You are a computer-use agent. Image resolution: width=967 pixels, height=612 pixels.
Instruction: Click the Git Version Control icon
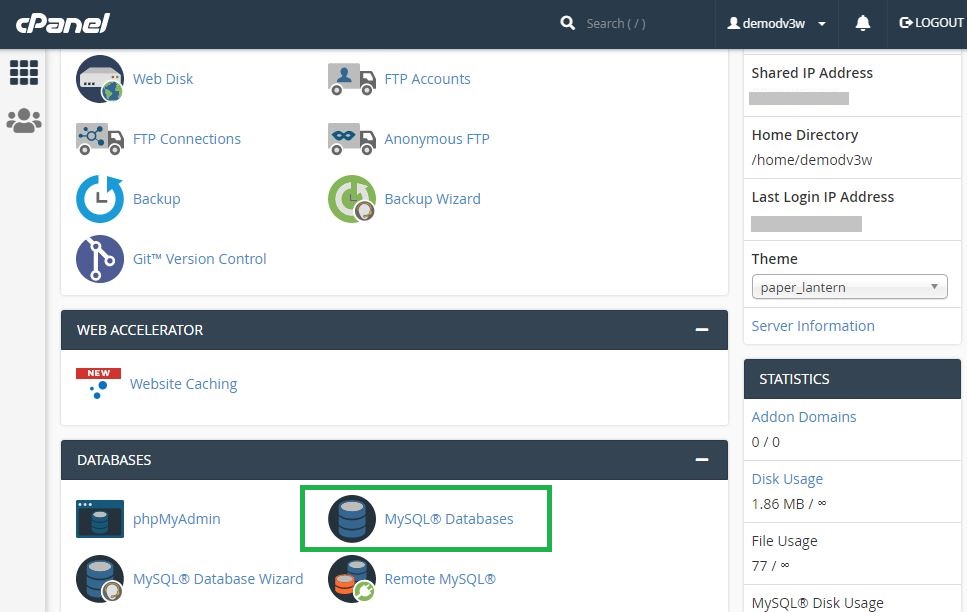point(100,258)
